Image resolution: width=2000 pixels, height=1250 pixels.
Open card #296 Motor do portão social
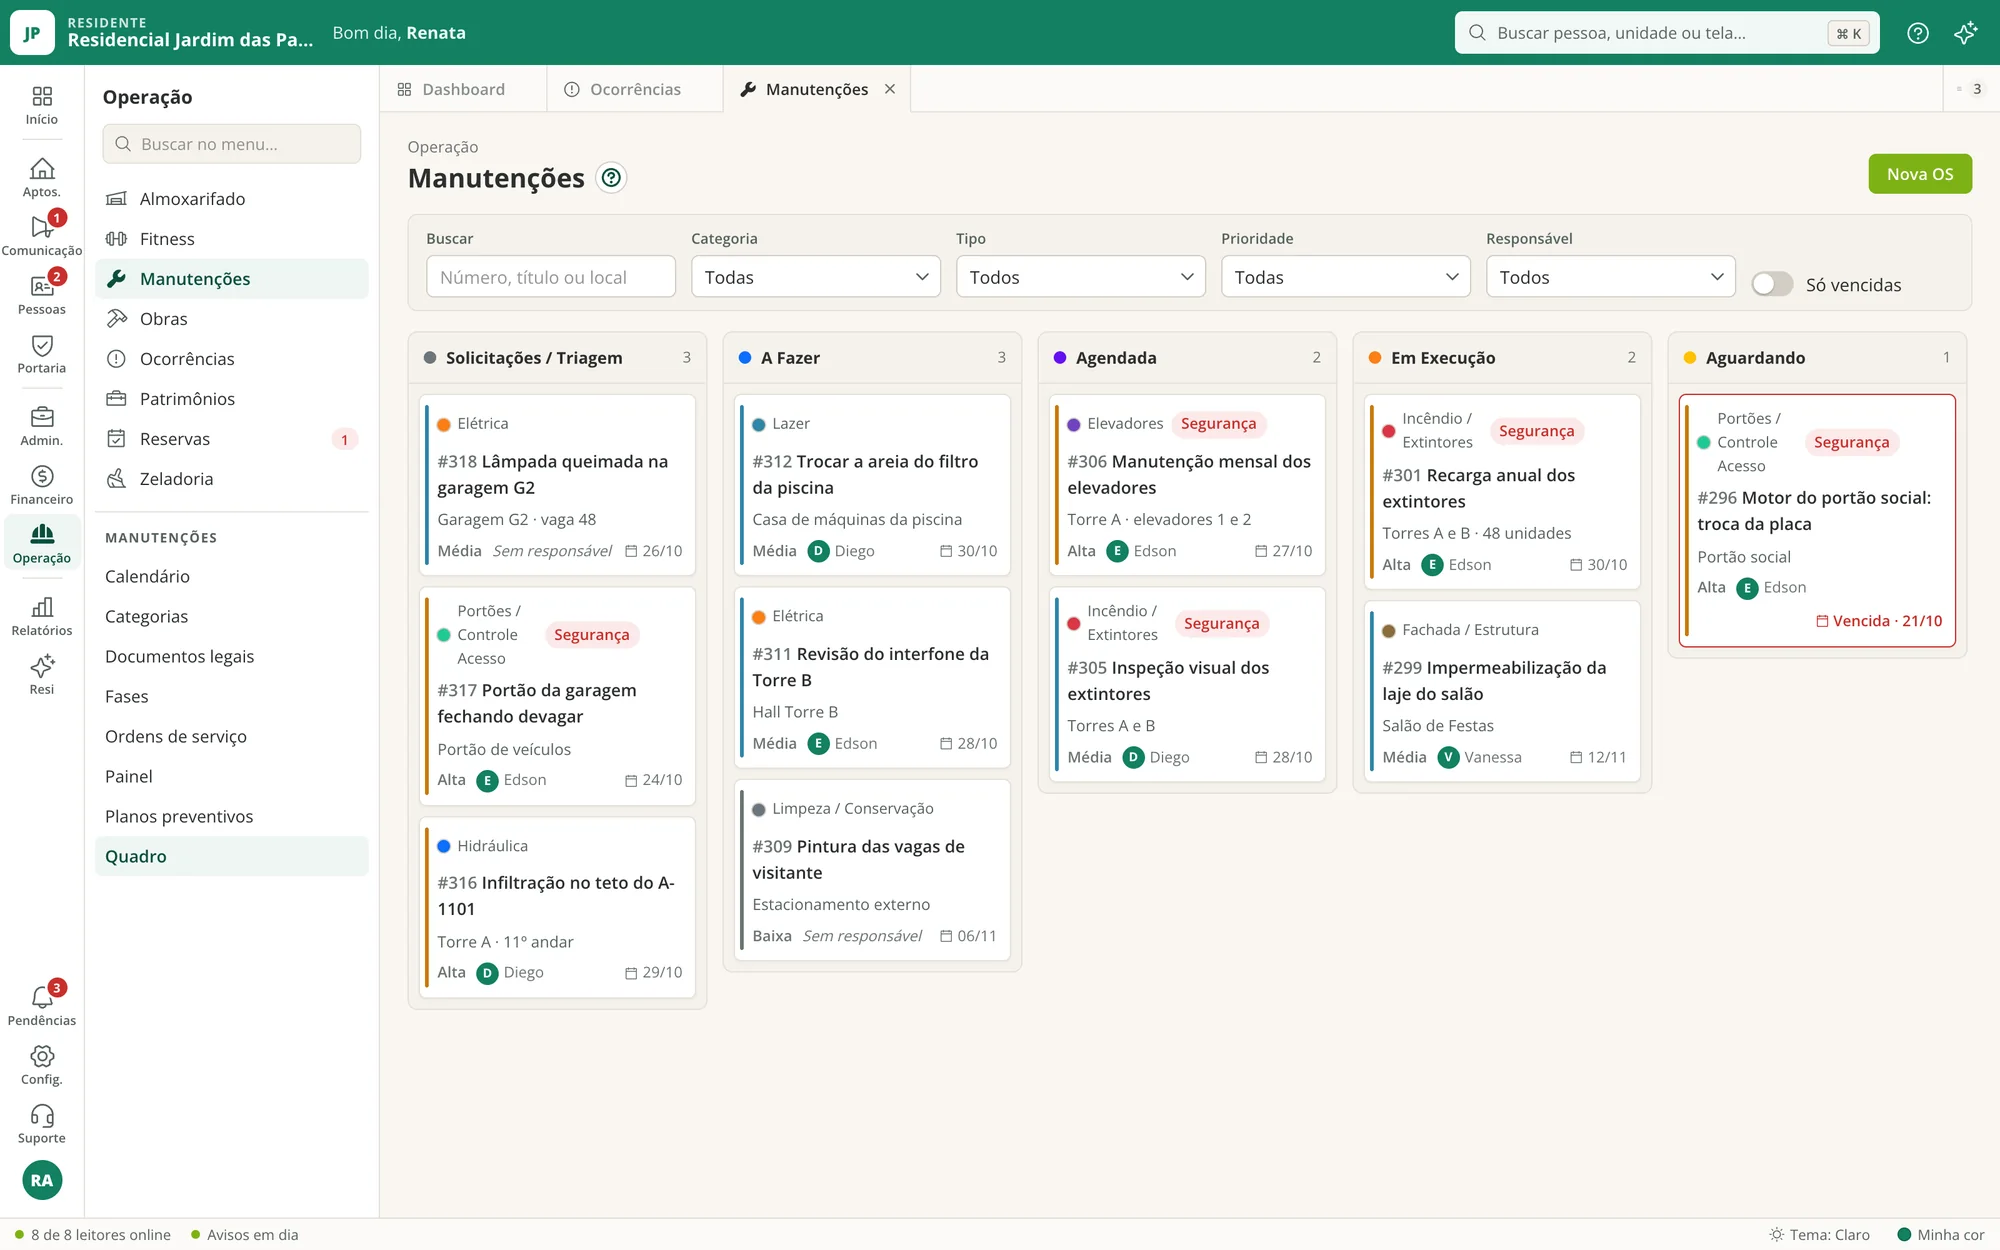coord(1817,520)
